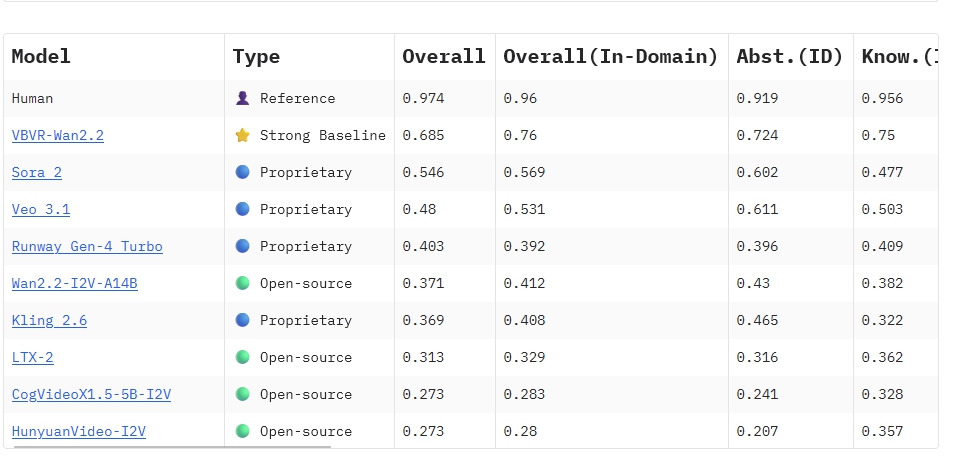Viewport: 971px width, 465px height.
Task: Select Human's Abst.(ID) value 0.919
Action: pos(757,98)
